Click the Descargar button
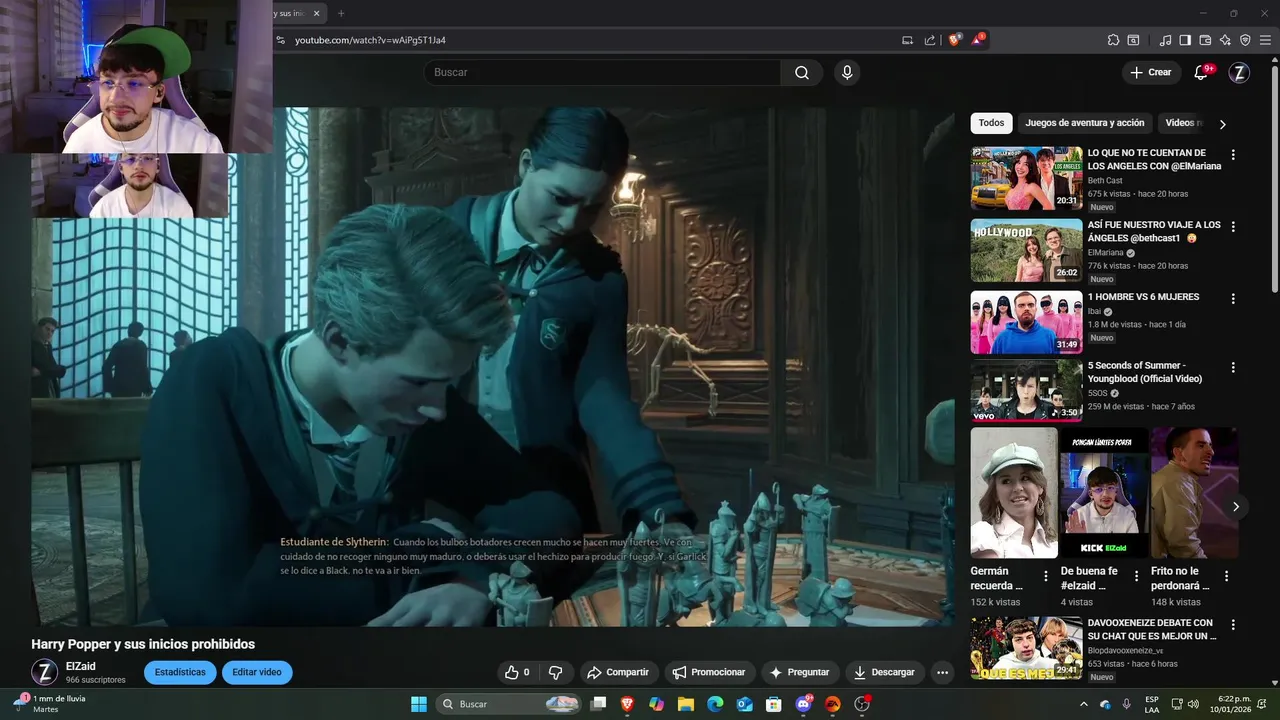Screen dimensions: 1280x720 point(885,672)
